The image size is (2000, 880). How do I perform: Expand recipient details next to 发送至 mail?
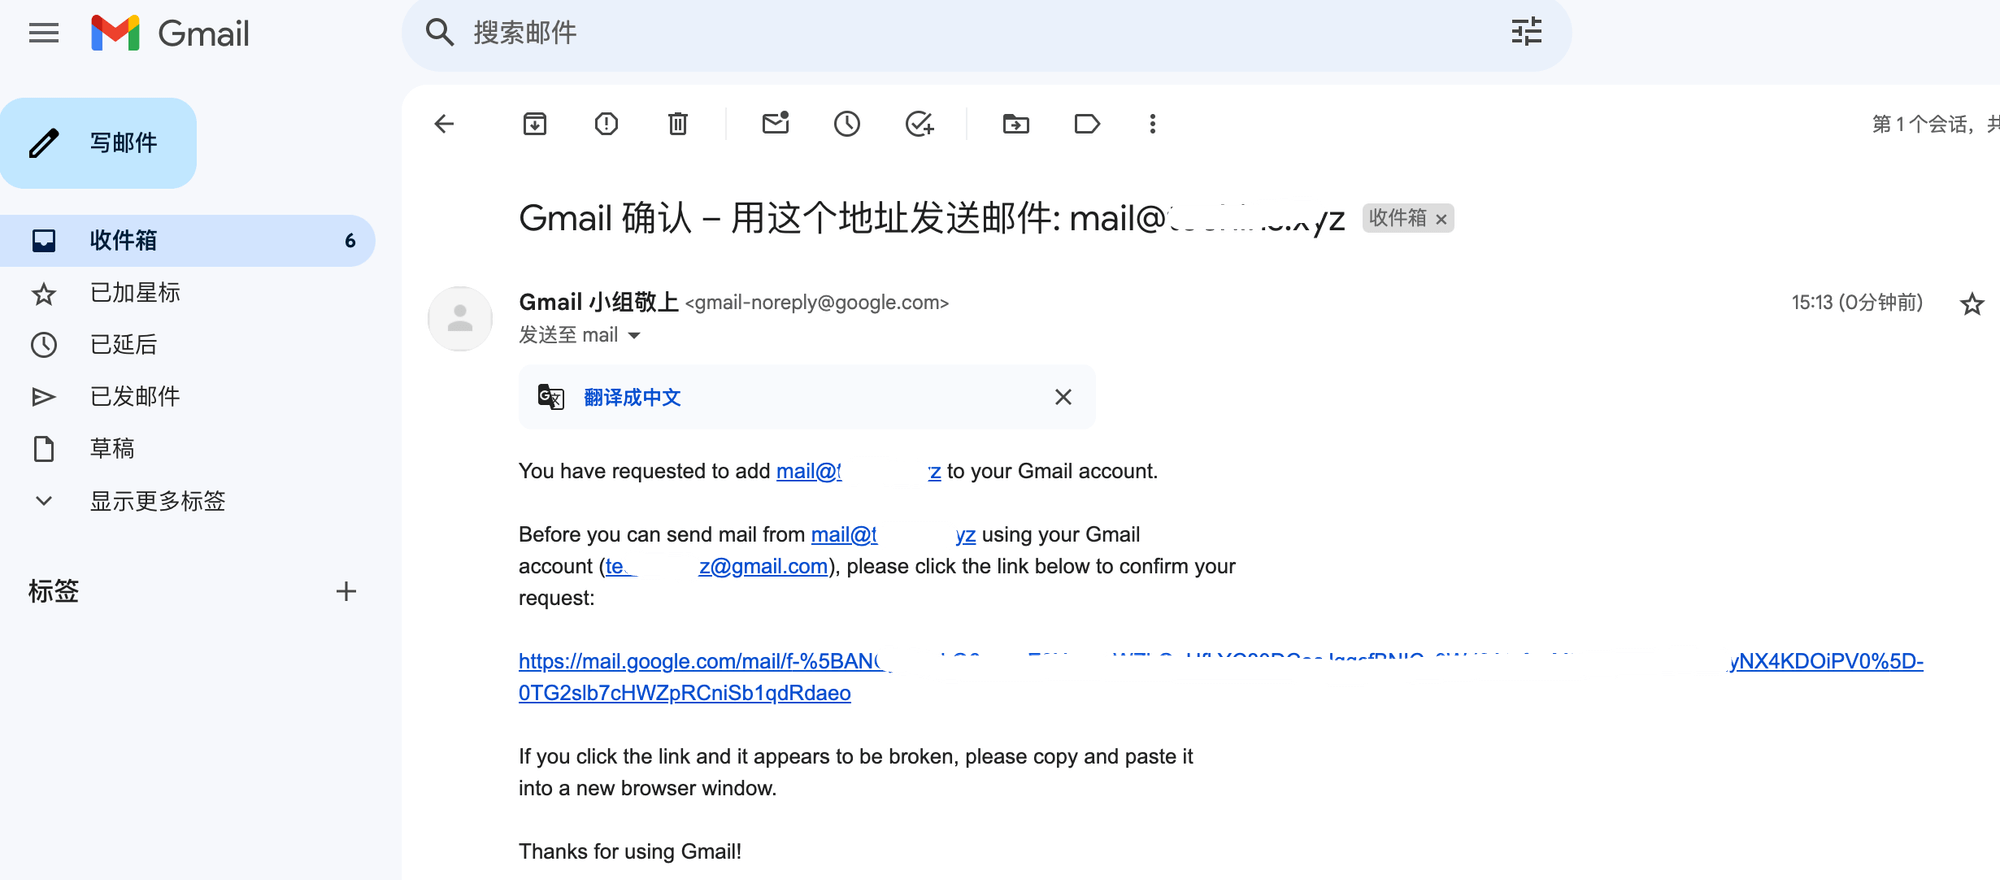pos(634,336)
